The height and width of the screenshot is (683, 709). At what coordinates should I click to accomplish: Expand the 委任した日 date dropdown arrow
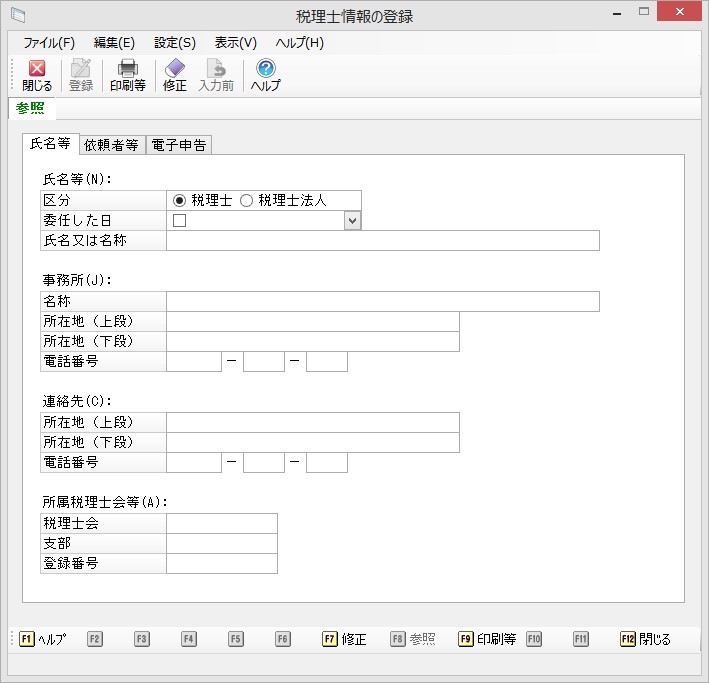pos(351,220)
